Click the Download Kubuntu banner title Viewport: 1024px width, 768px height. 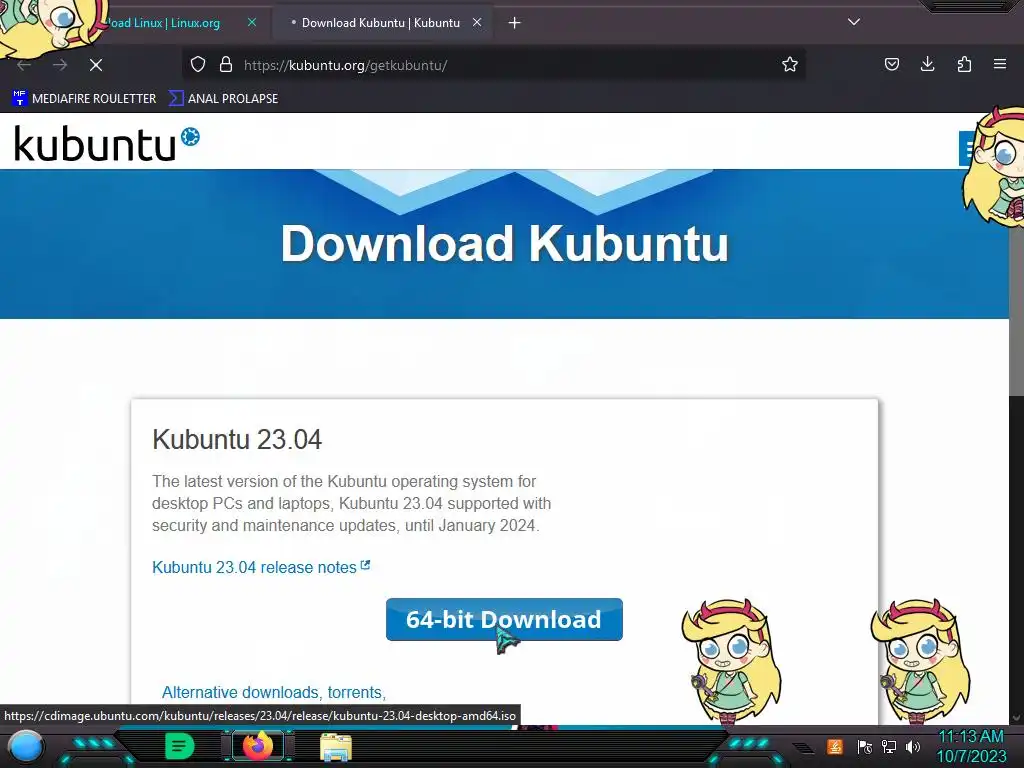[x=505, y=244]
